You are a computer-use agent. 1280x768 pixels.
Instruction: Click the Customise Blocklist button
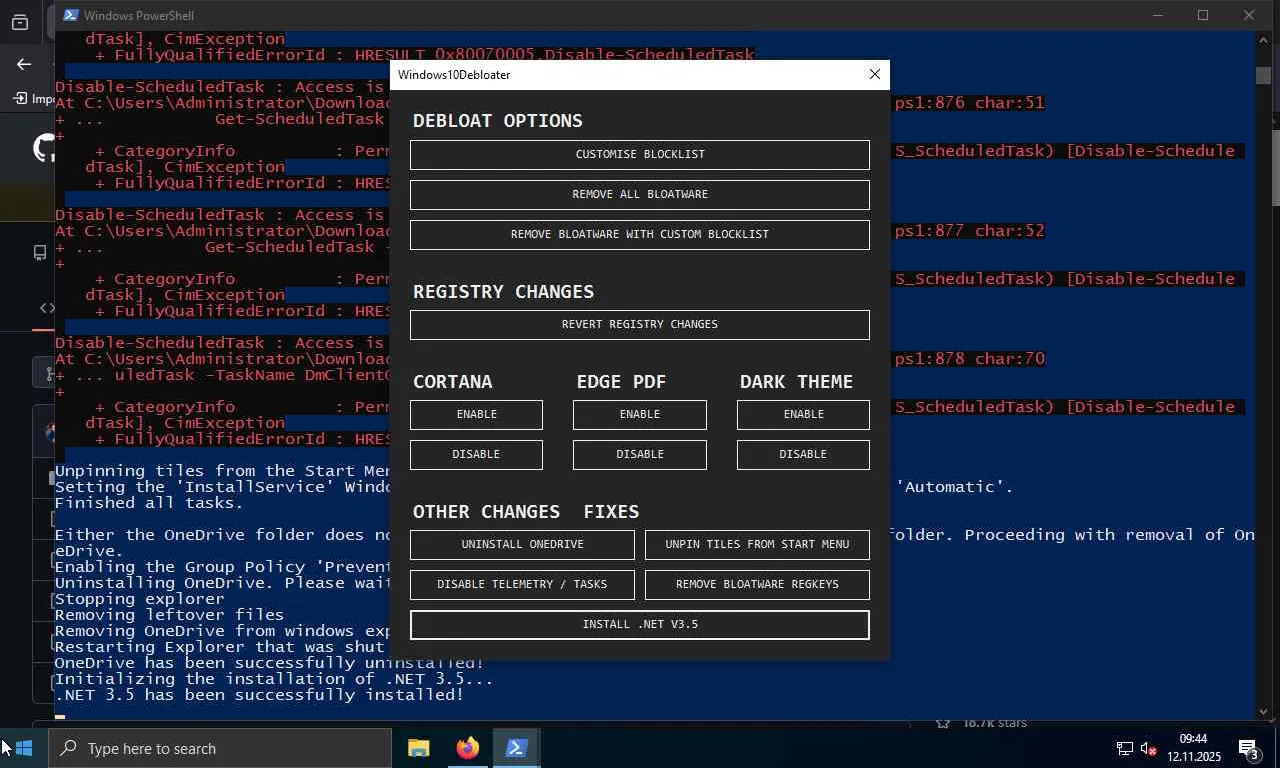[x=640, y=154]
